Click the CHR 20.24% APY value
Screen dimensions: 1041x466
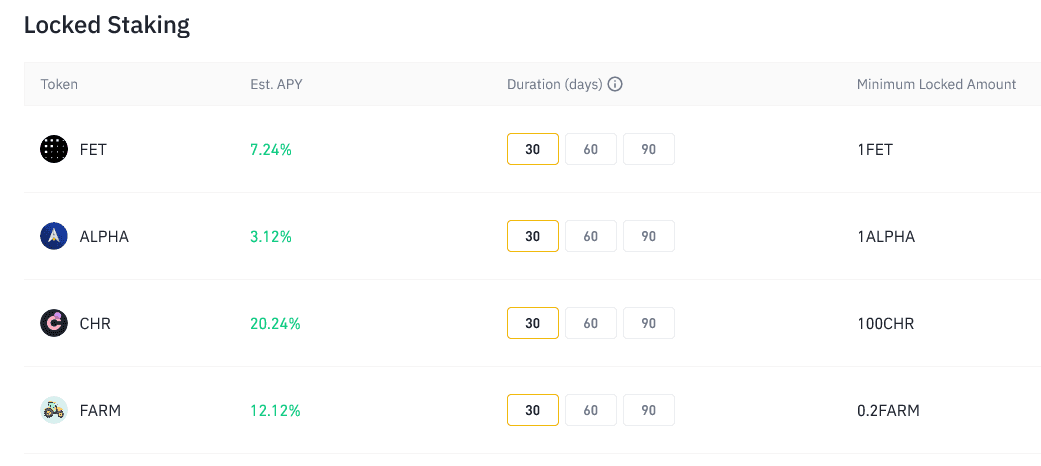(276, 323)
